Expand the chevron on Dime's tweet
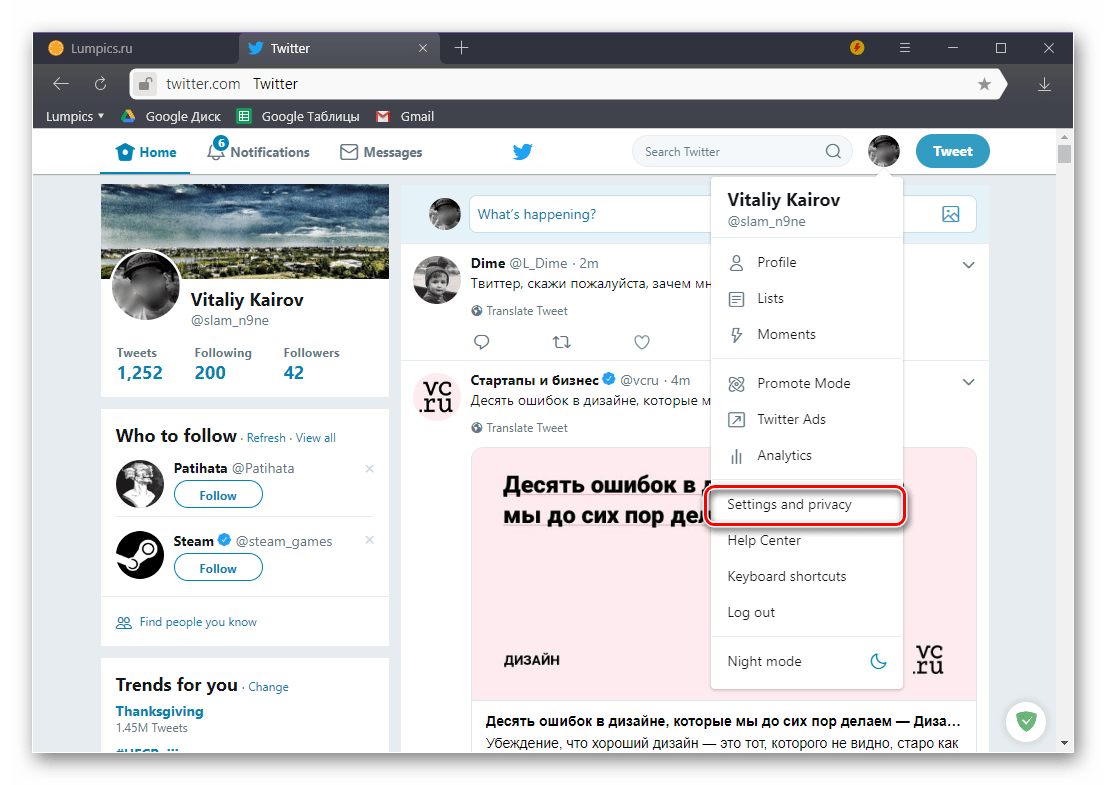 click(968, 265)
